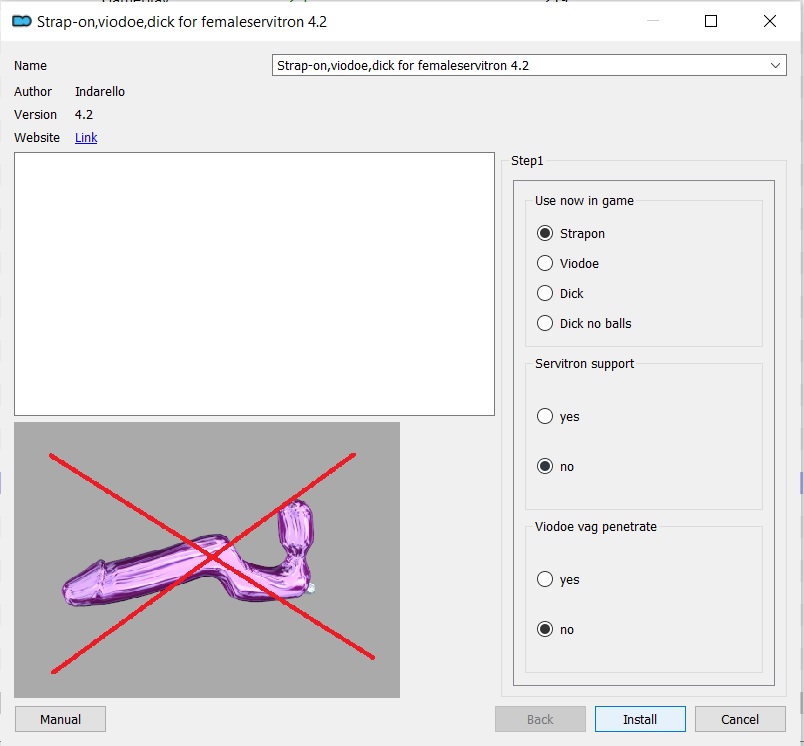Click the mod preview image
The image size is (804, 746).
[207, 560]
